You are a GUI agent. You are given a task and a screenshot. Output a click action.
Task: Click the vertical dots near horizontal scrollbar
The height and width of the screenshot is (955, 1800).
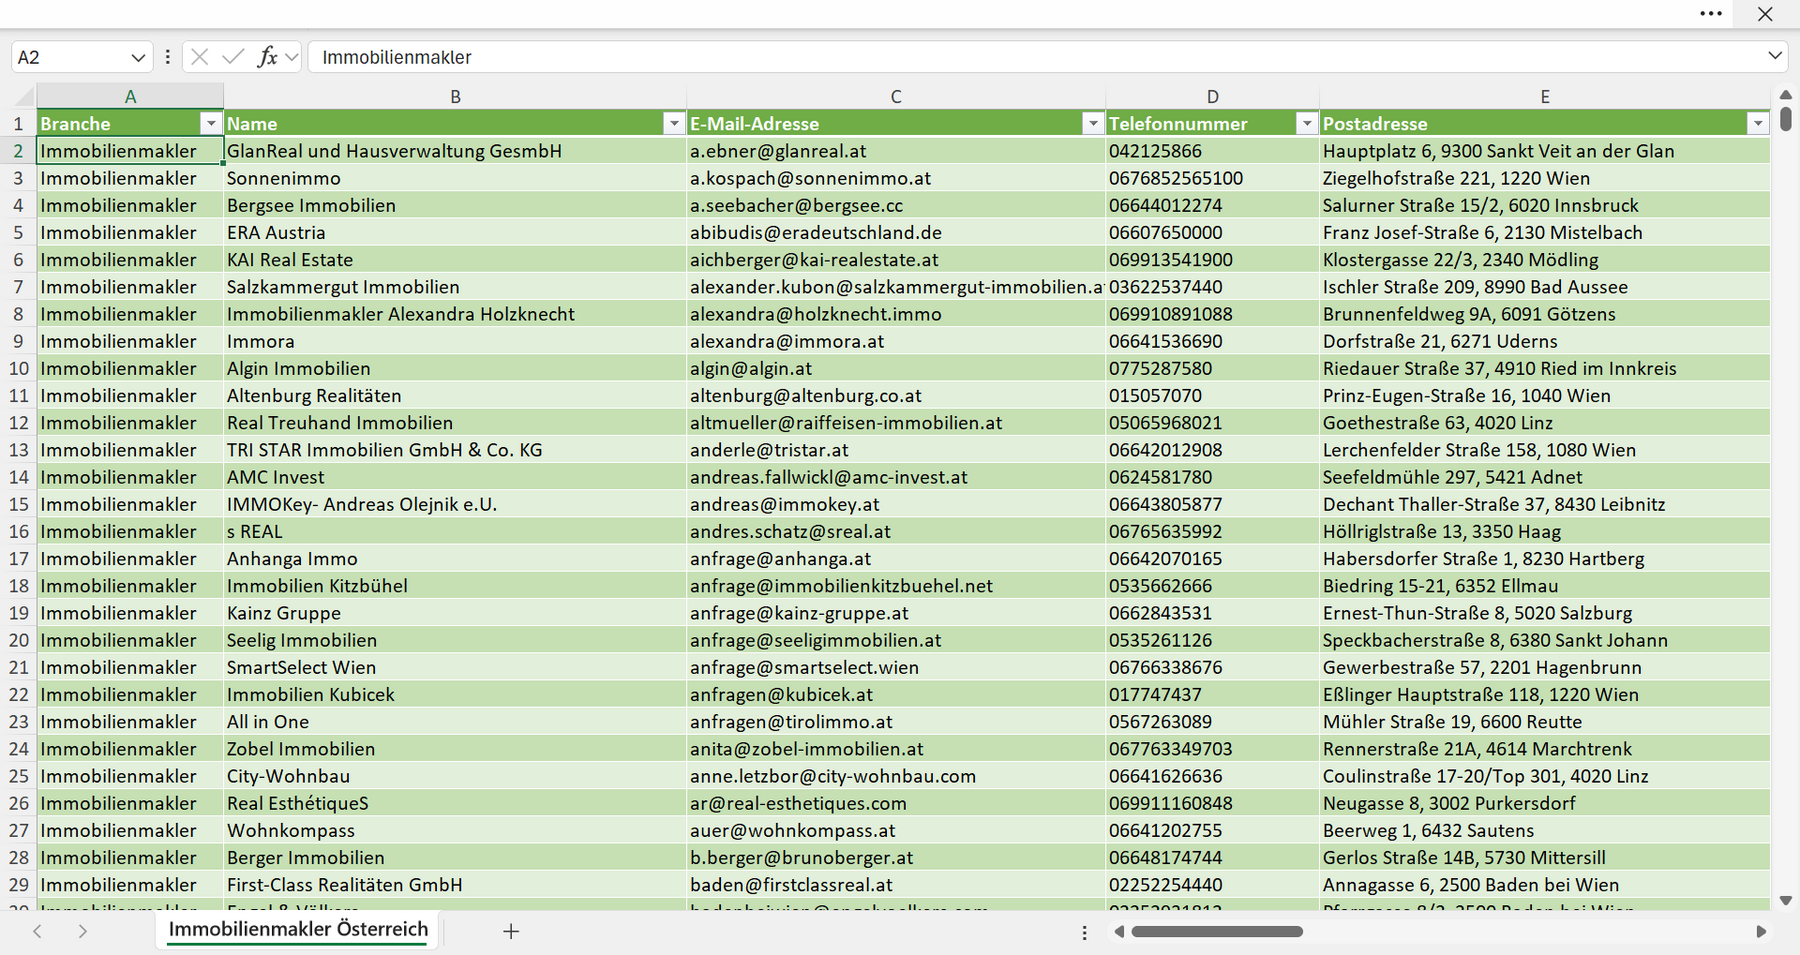[1084, 932]
